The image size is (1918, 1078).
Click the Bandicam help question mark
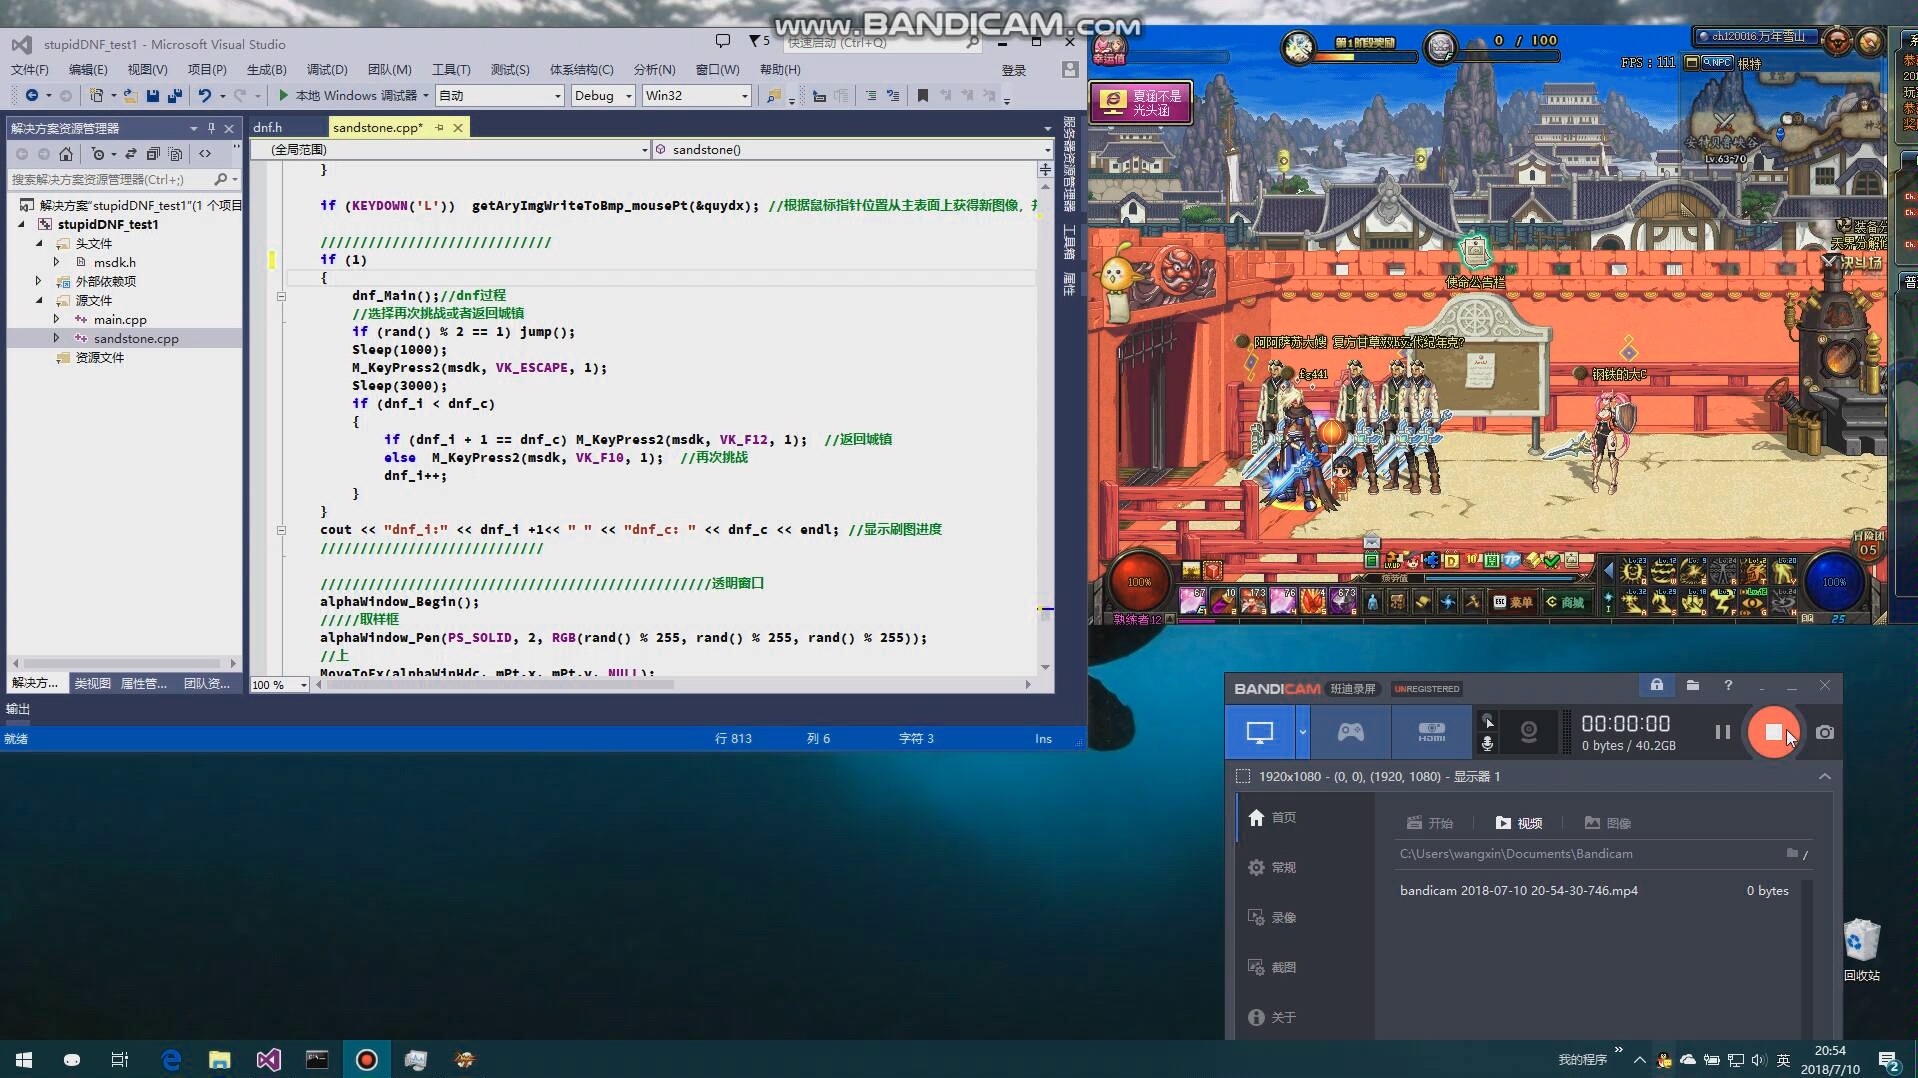tap(1728, 685)
